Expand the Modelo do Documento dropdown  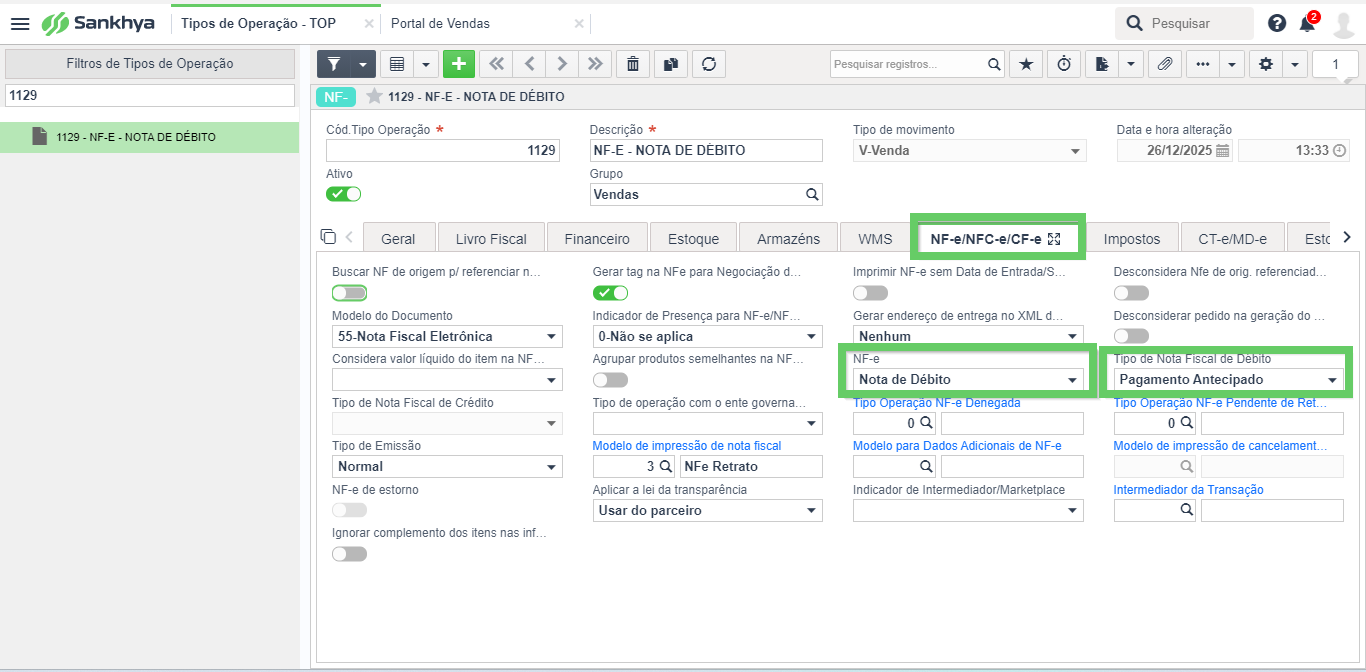(447, 336)
